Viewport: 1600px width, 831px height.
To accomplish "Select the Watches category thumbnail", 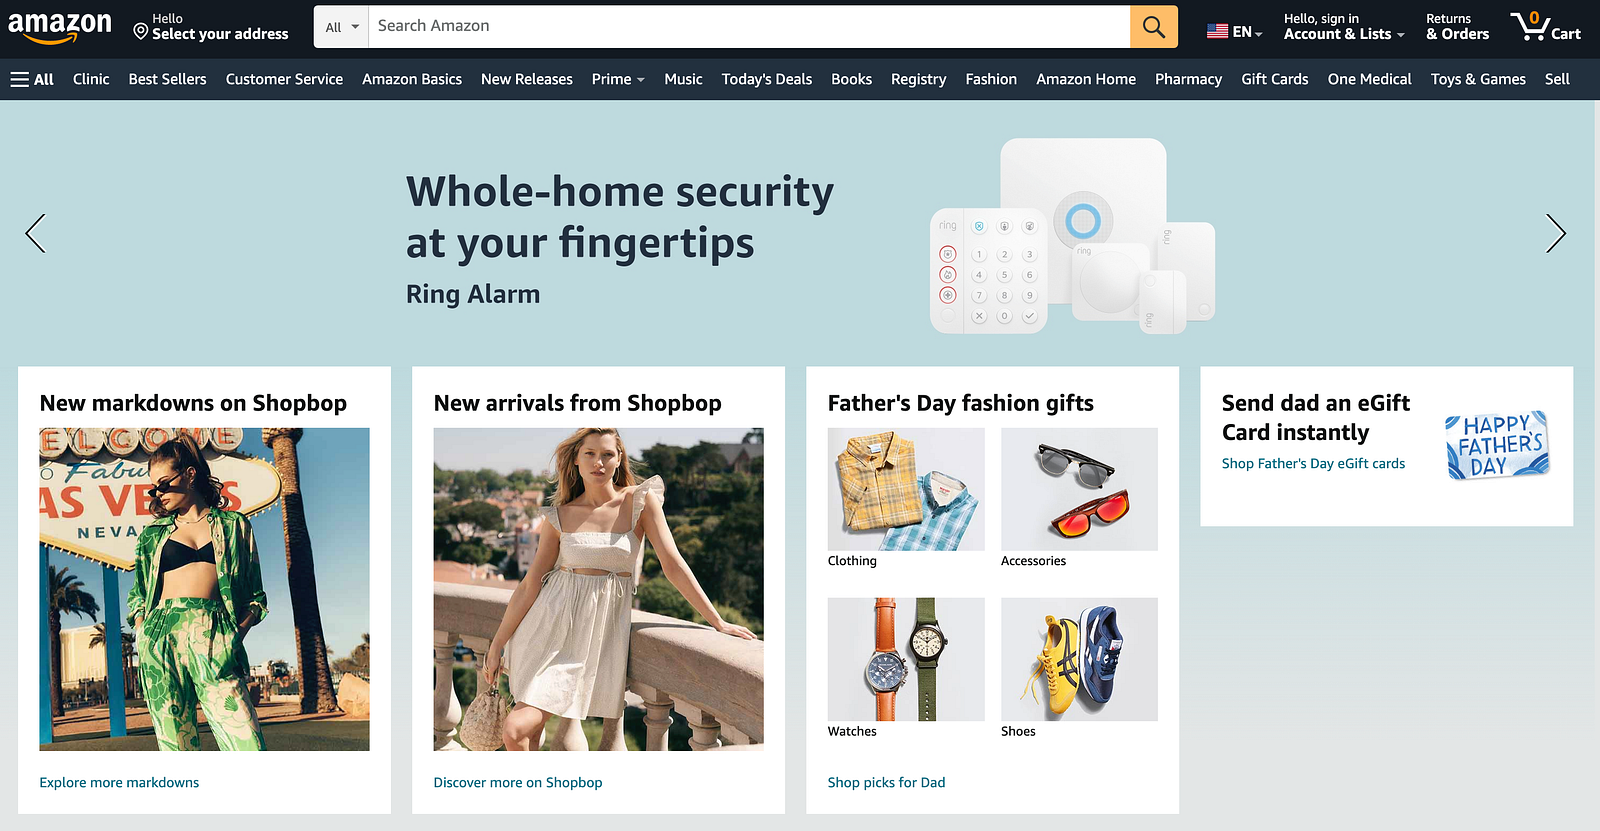I will [906, 659].
